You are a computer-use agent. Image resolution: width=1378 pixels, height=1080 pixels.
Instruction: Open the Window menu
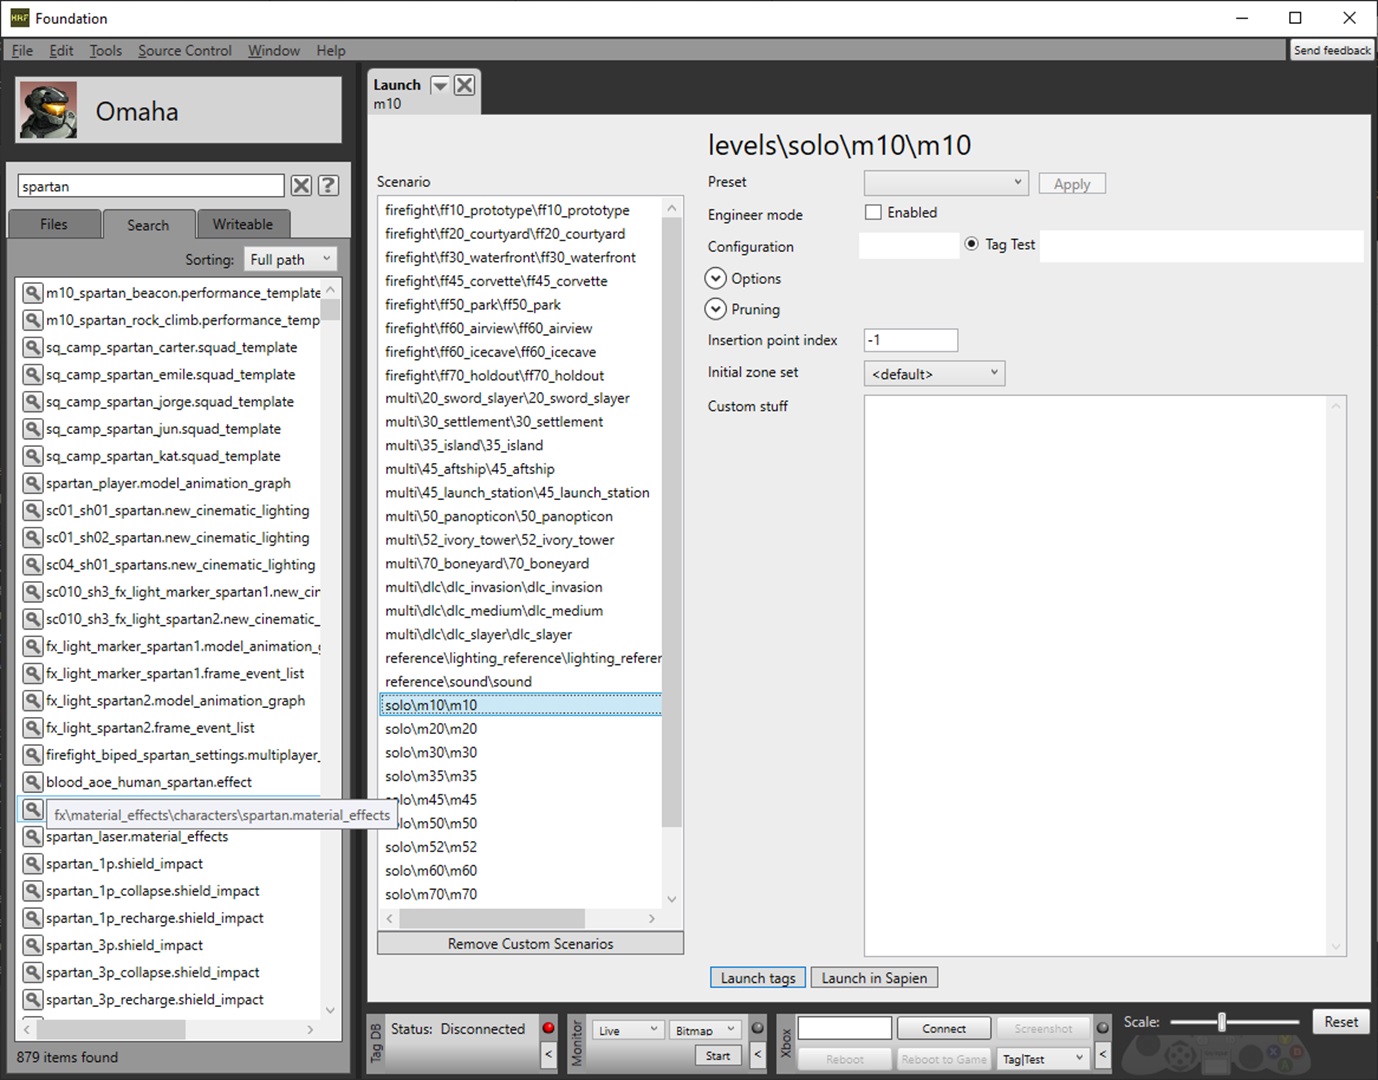point(274,50)
